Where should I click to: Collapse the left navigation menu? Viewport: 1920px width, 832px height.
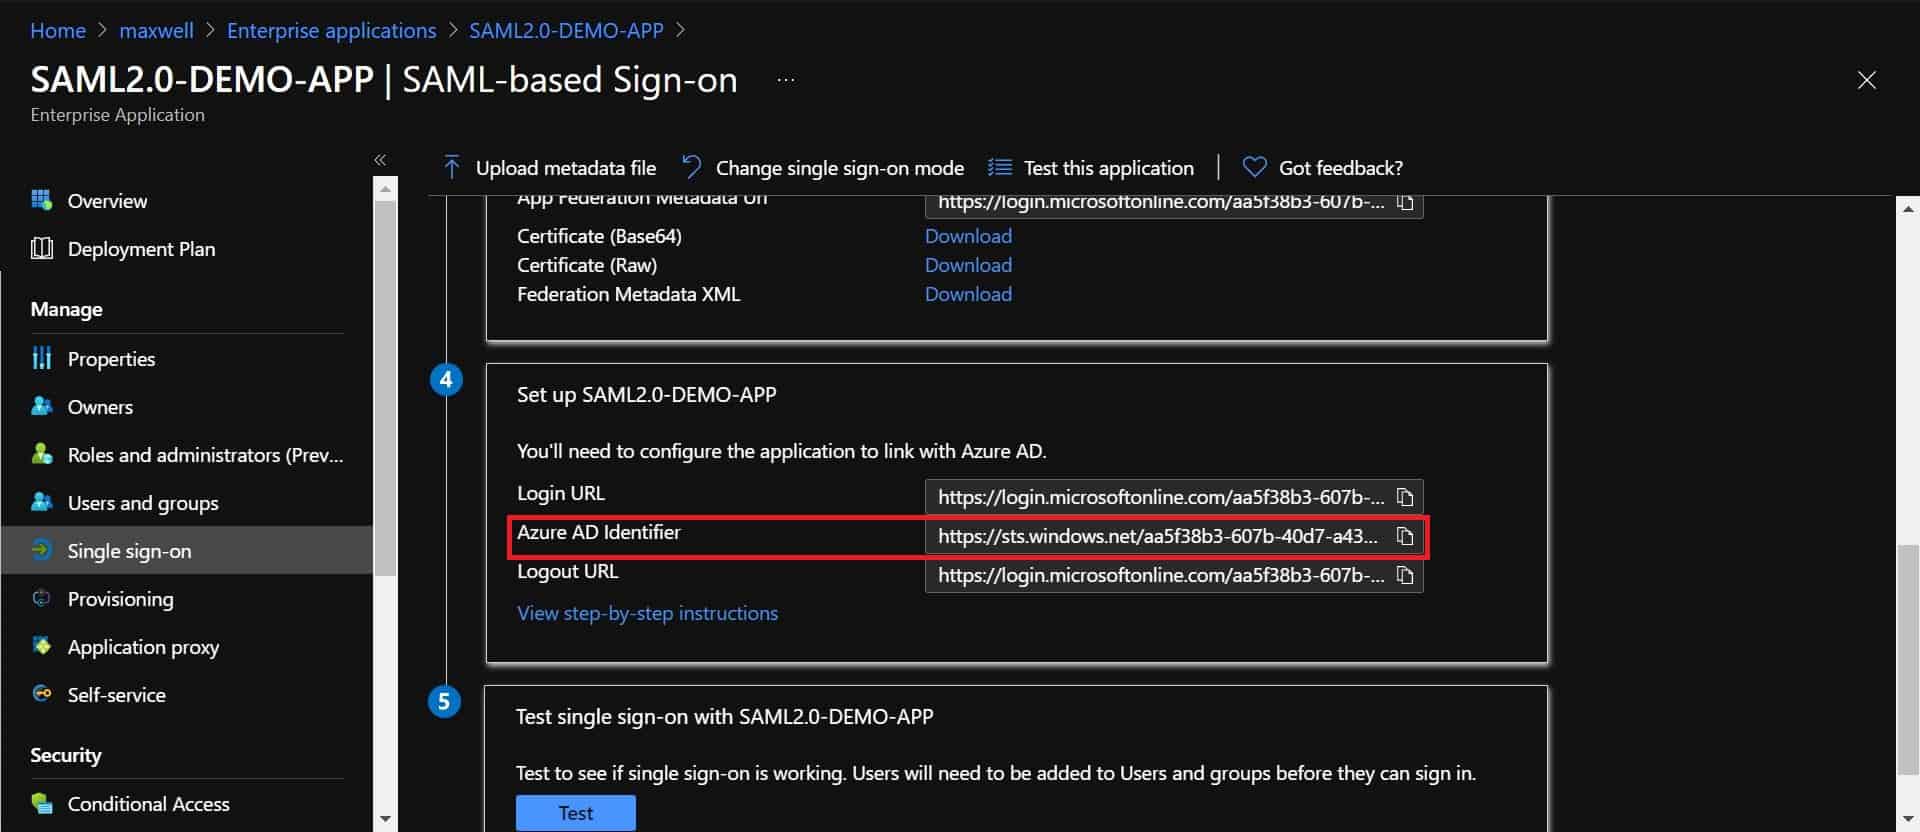380,160
